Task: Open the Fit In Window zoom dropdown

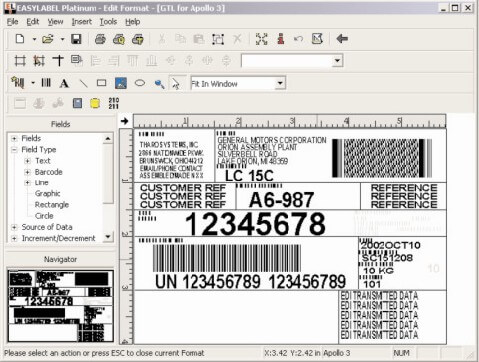Action: (x=280, y=83)
